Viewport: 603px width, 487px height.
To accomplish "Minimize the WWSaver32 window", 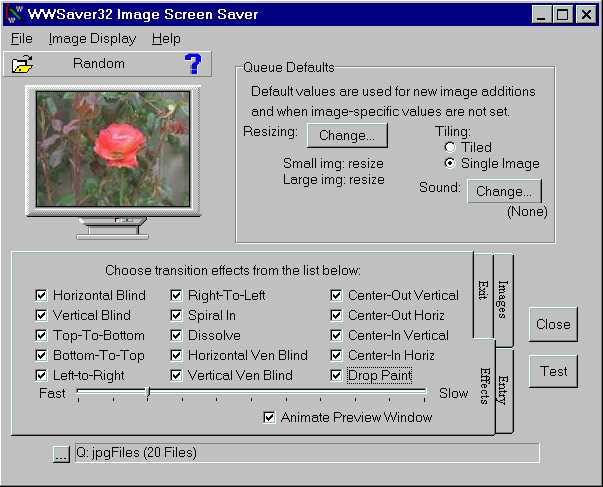I will pyautogui.click(x=541, y=15).
